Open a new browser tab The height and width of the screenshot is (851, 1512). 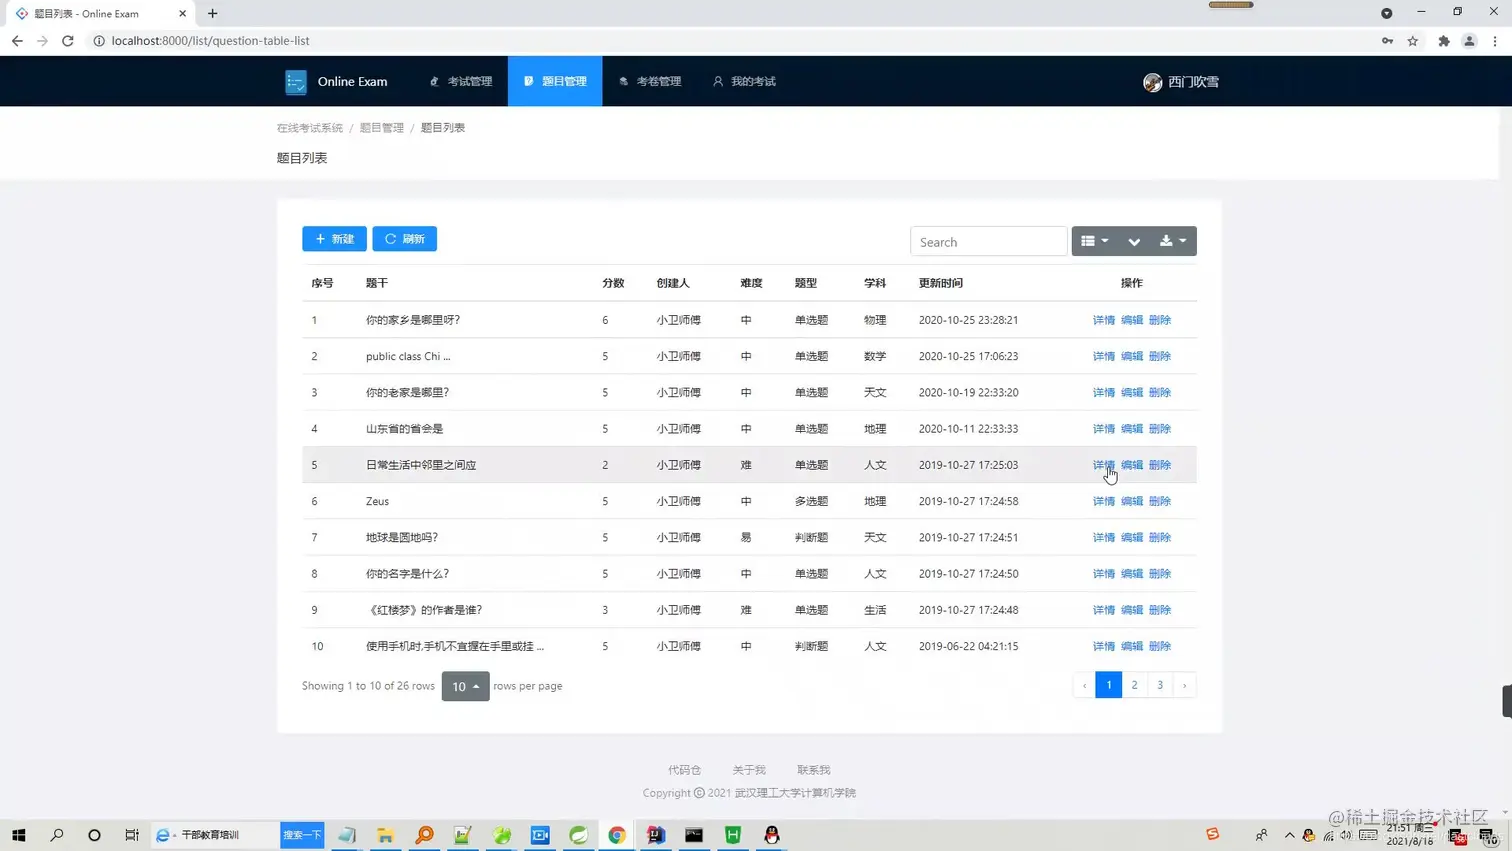(212, 14)
